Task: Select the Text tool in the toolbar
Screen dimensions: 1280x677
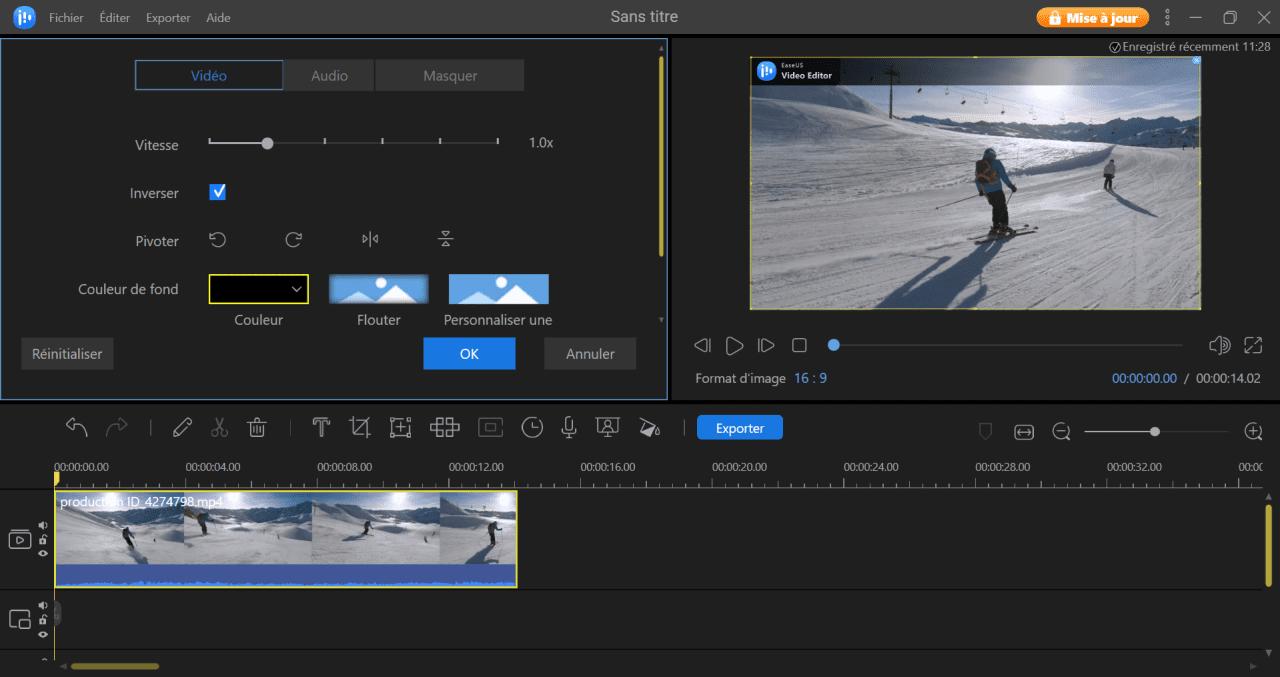Action: (x=321, y=427)
